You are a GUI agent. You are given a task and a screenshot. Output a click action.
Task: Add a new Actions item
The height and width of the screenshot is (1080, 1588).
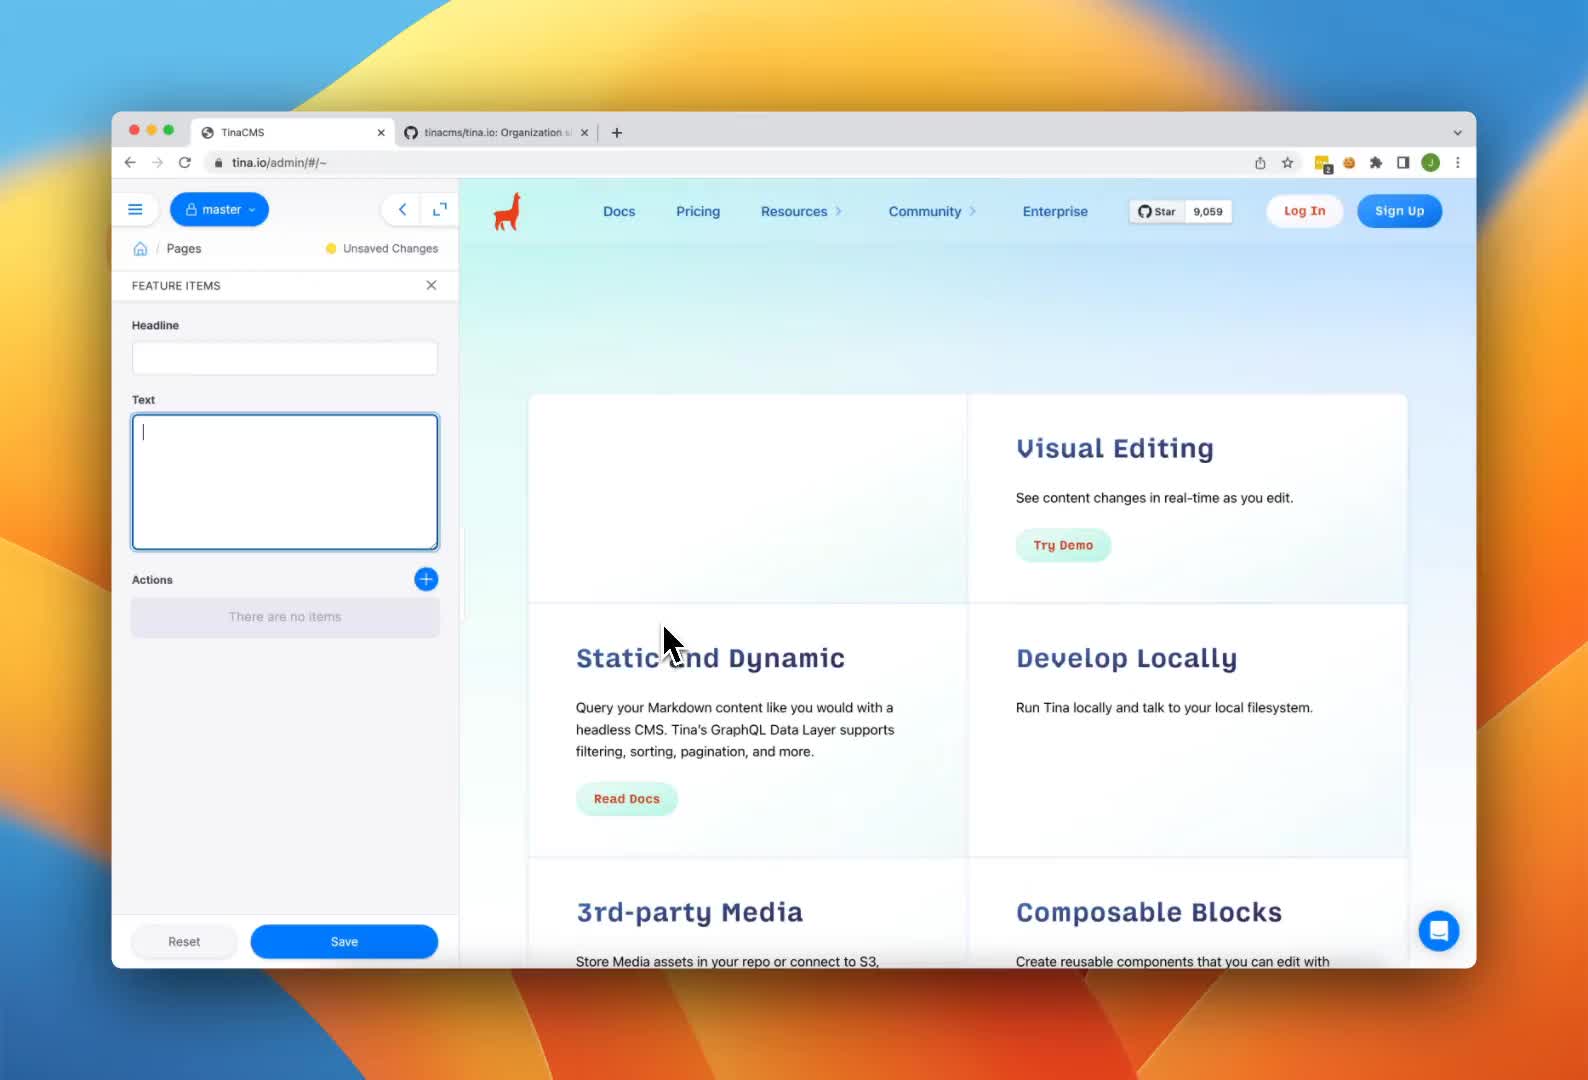[426, 579]
